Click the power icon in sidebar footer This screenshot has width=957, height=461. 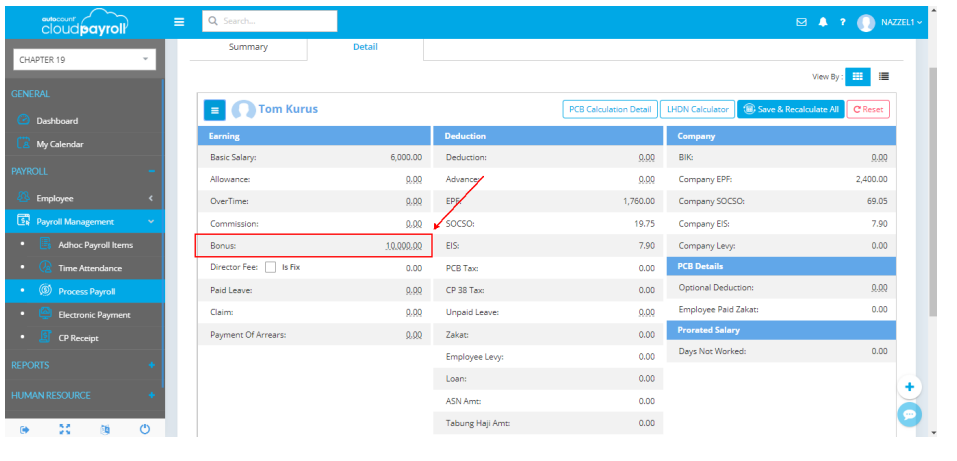tap(144, 429)
